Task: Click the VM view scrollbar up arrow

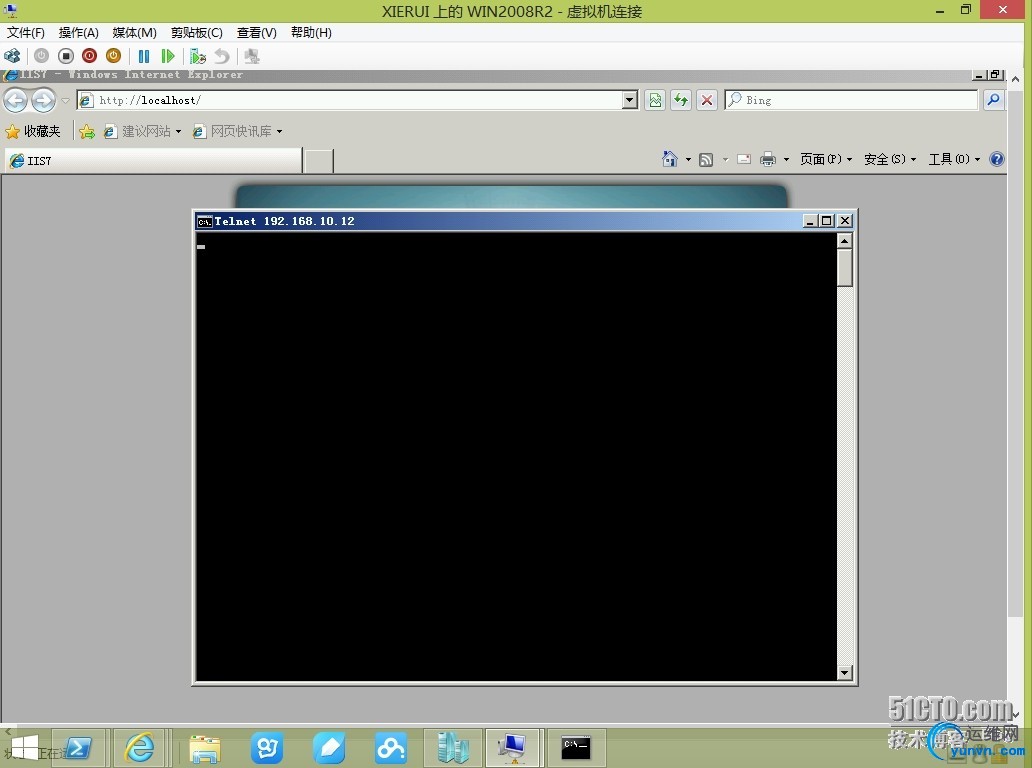Action: coord(1016,79)
